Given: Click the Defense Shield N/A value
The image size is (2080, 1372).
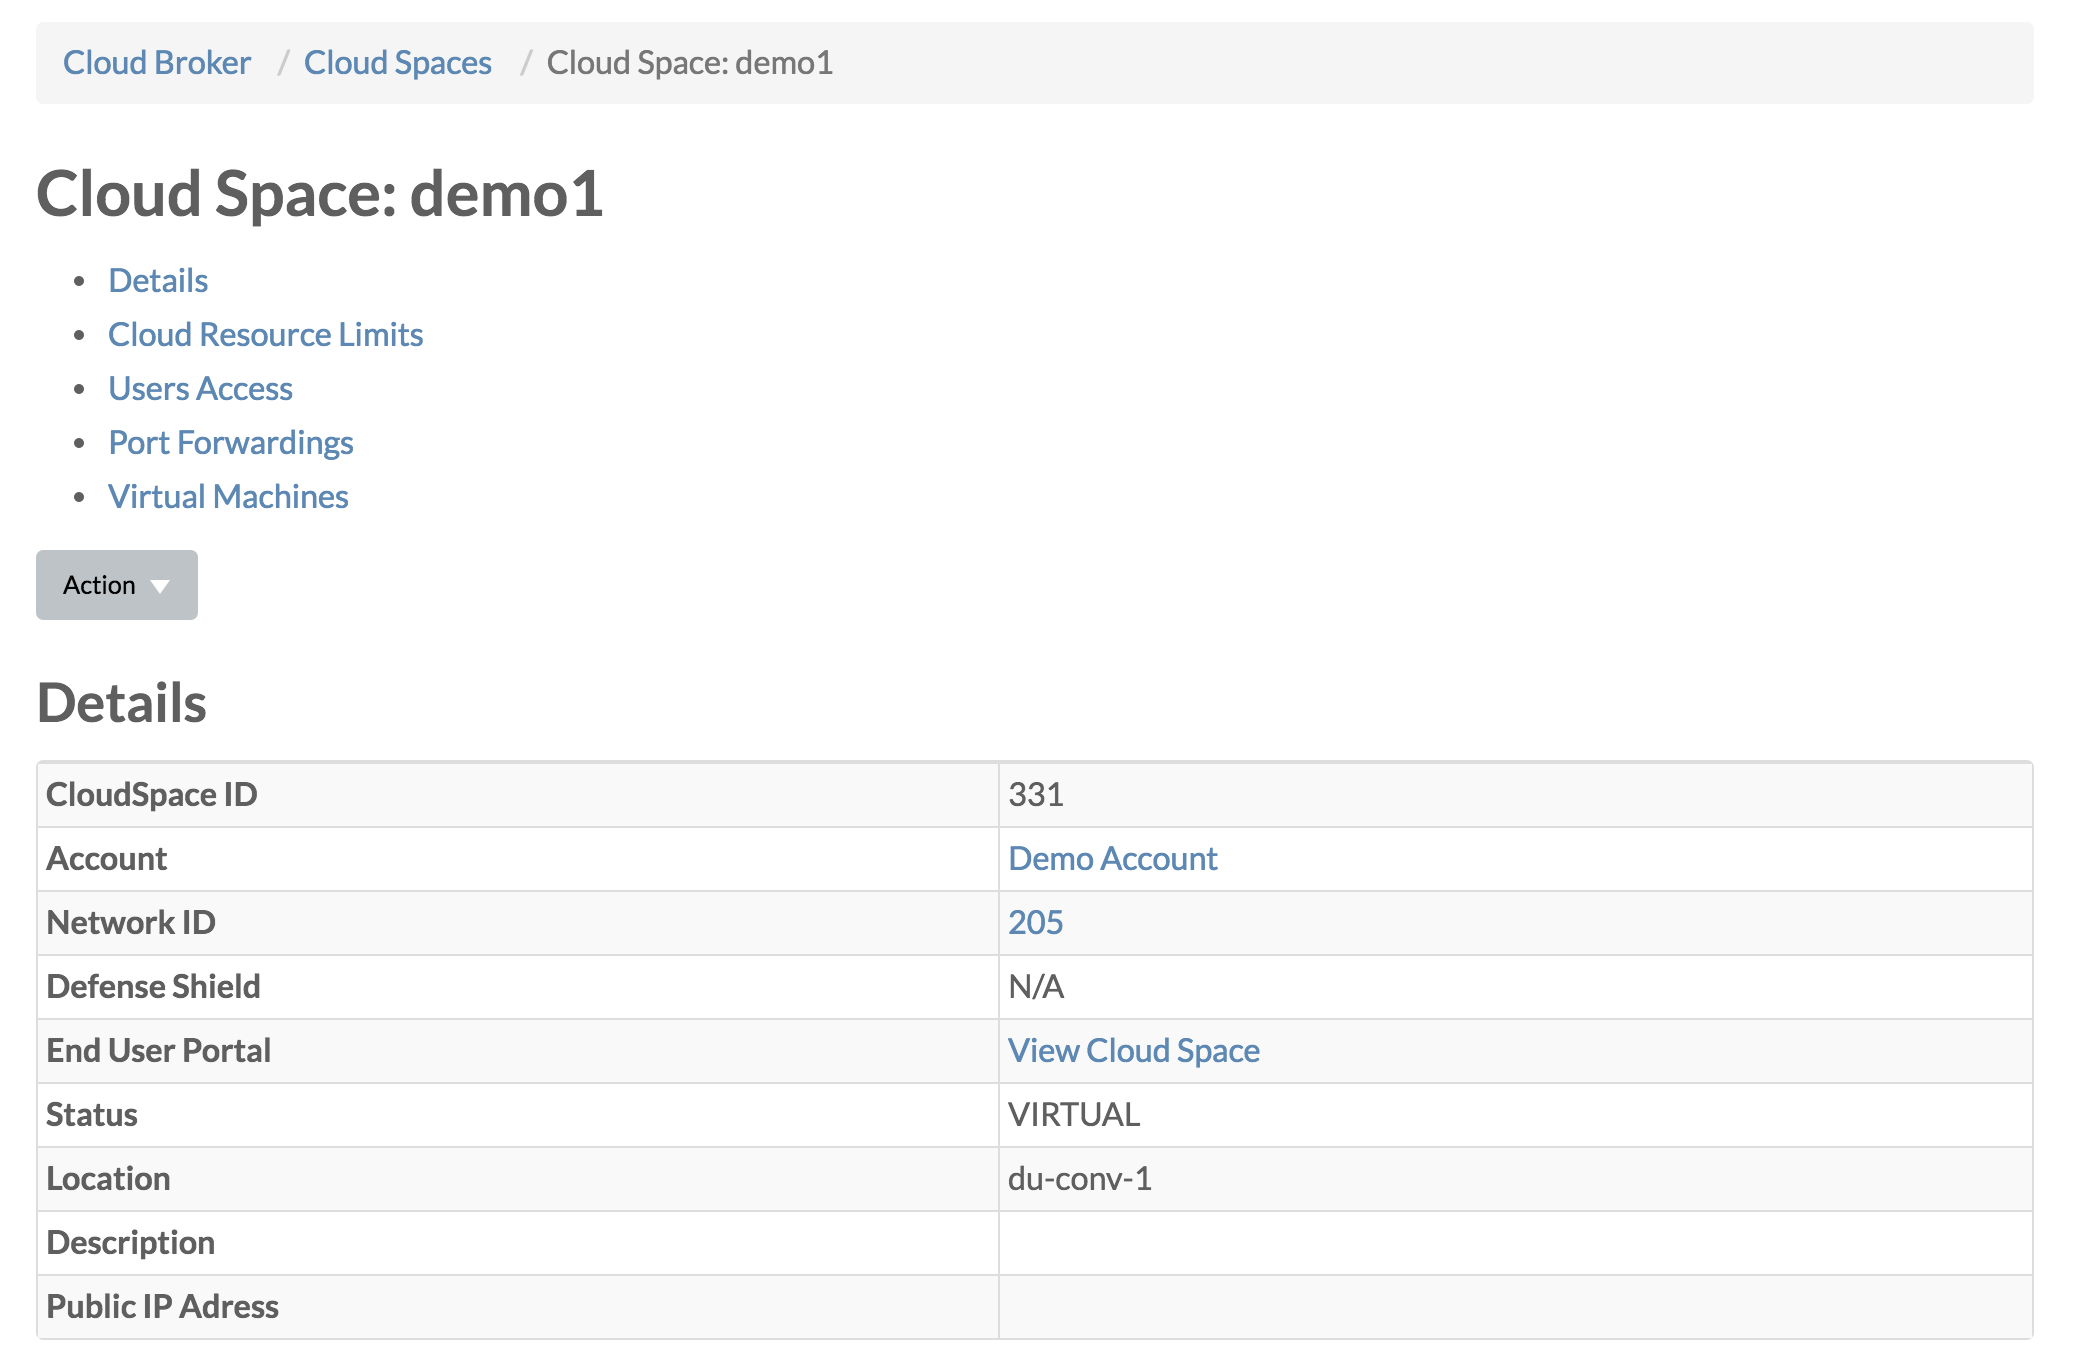Looking at the screenshot, I should [x=1035, y=987].
